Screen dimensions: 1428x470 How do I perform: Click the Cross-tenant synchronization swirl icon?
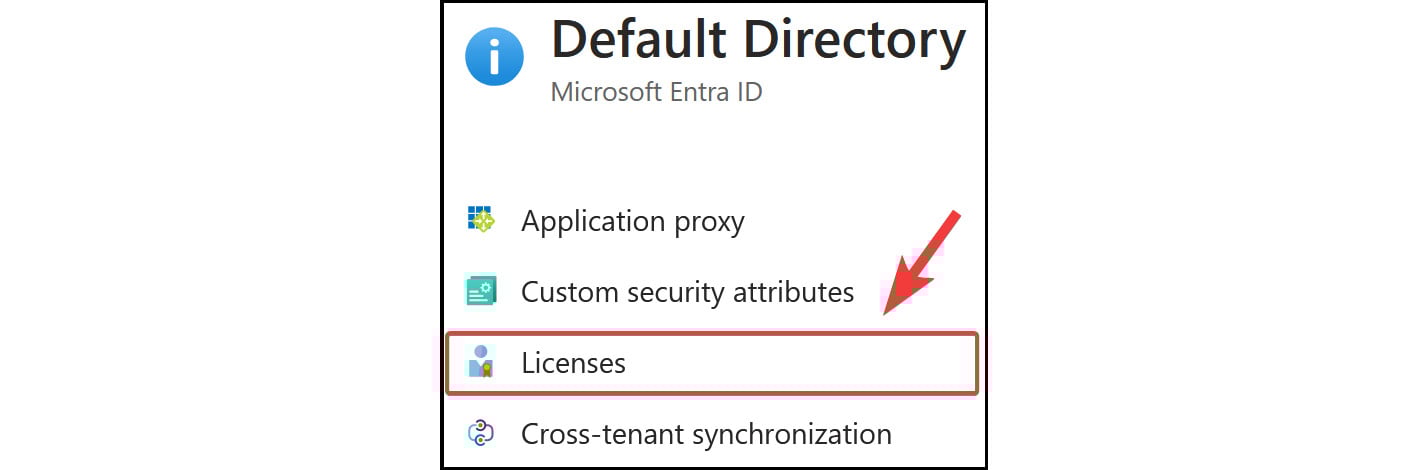point(481,434)
